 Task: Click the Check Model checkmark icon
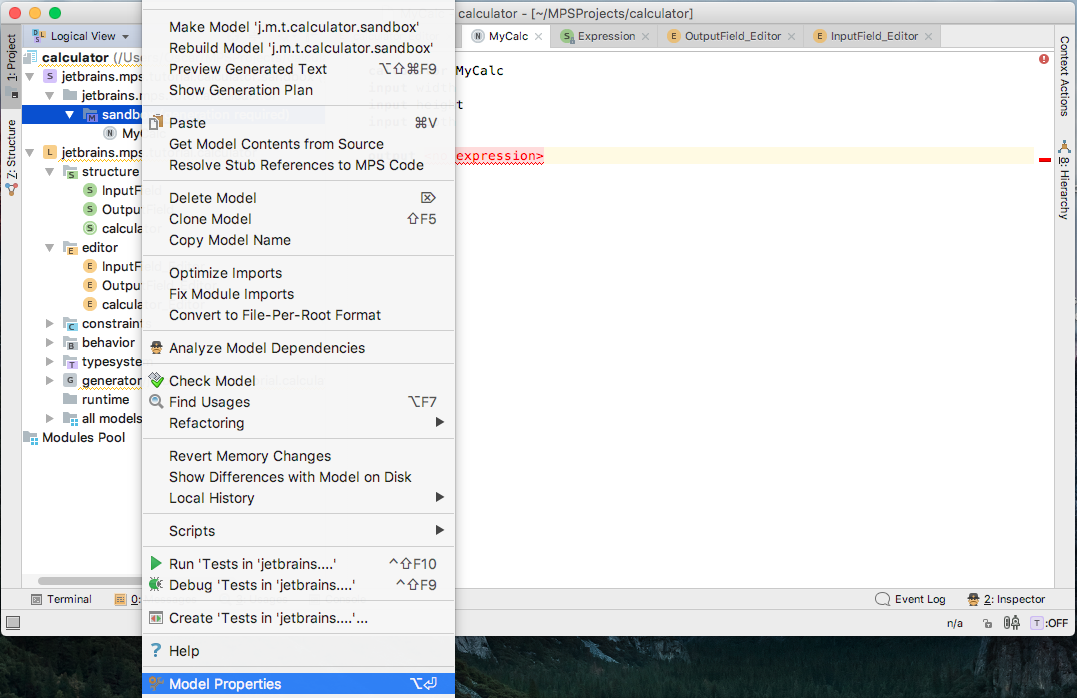point(157,380)
